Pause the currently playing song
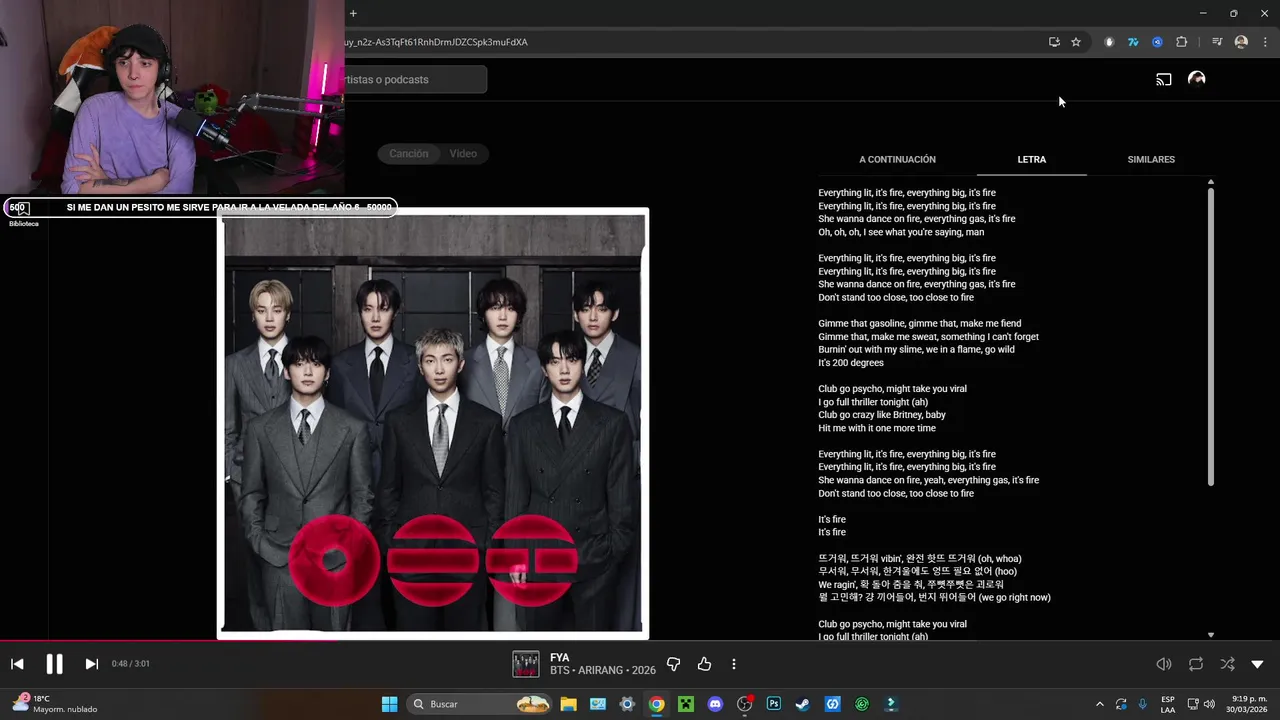The image size is (1280, 720). coord(54,664)
